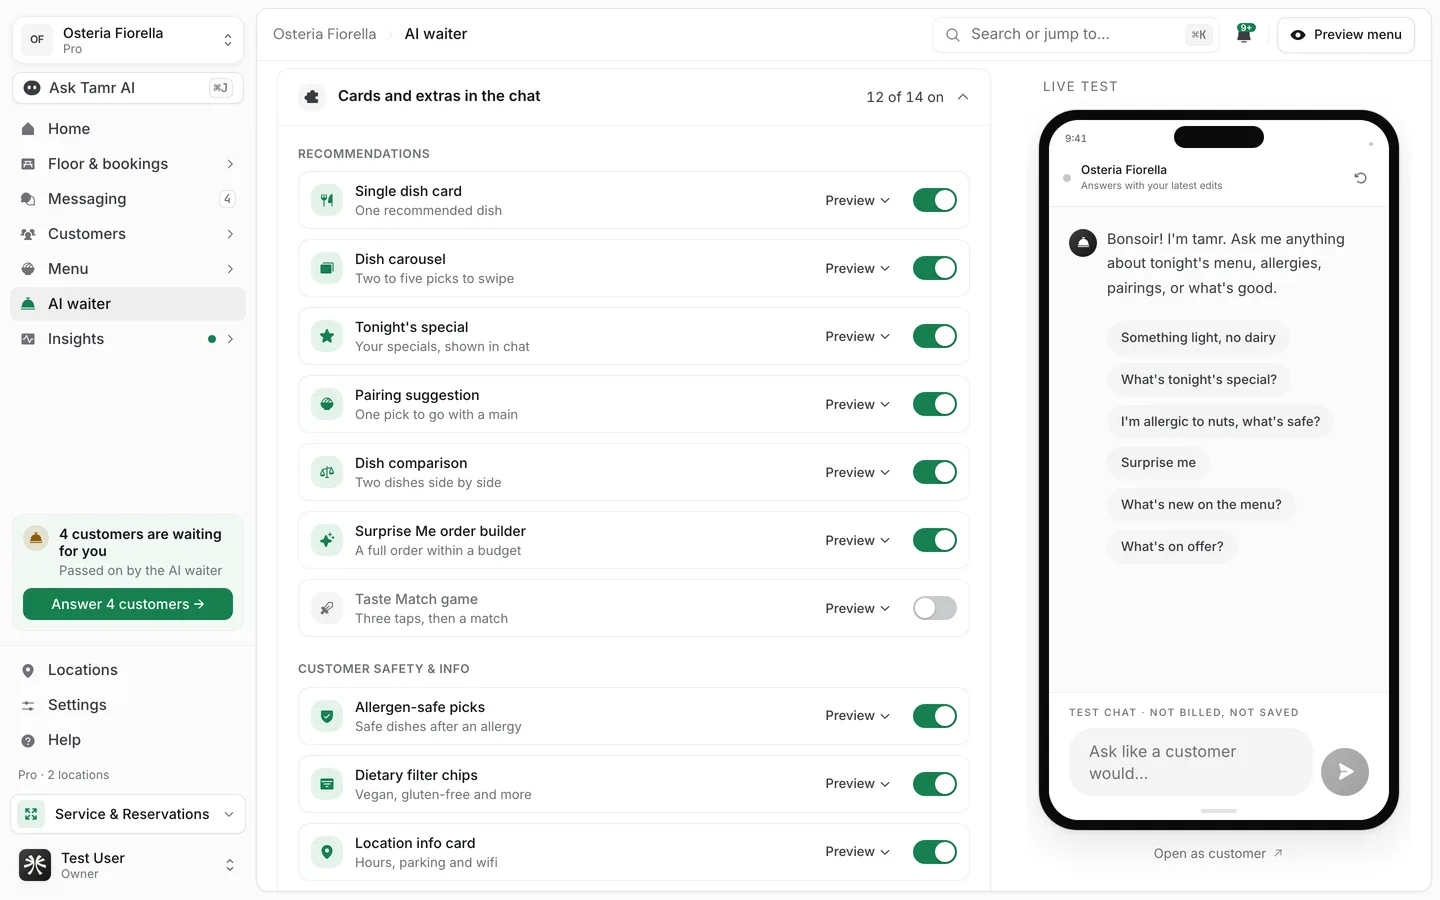Viewport: 1440px width, 900px height.
Task: Click the Search or jump to field
Action: coord(1076,35)
